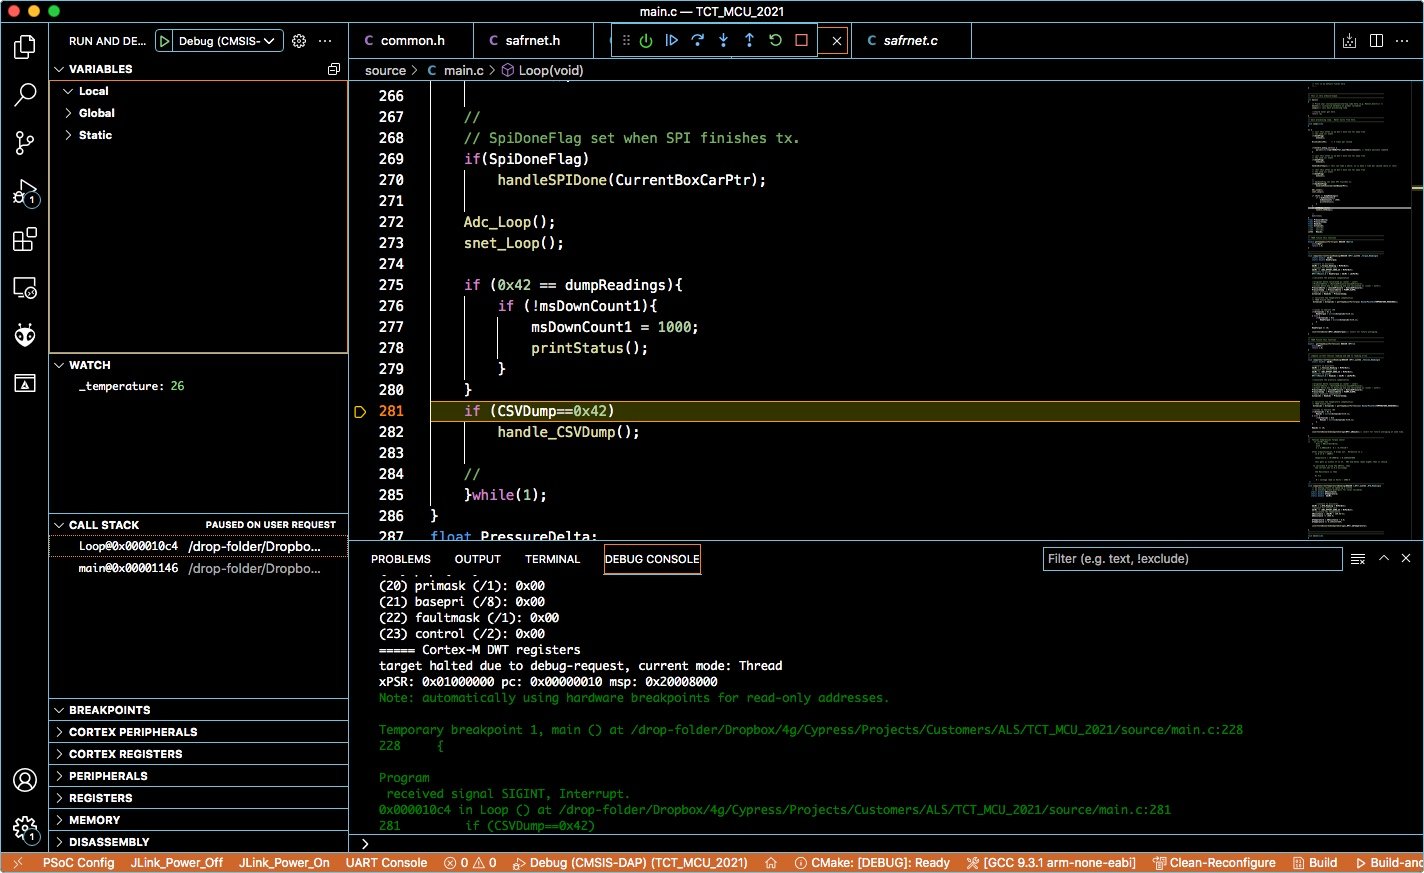Screen dimensions: 1424x873
Task: Toggle the breakpoint marker on line 281
Action: click(360, 411)
